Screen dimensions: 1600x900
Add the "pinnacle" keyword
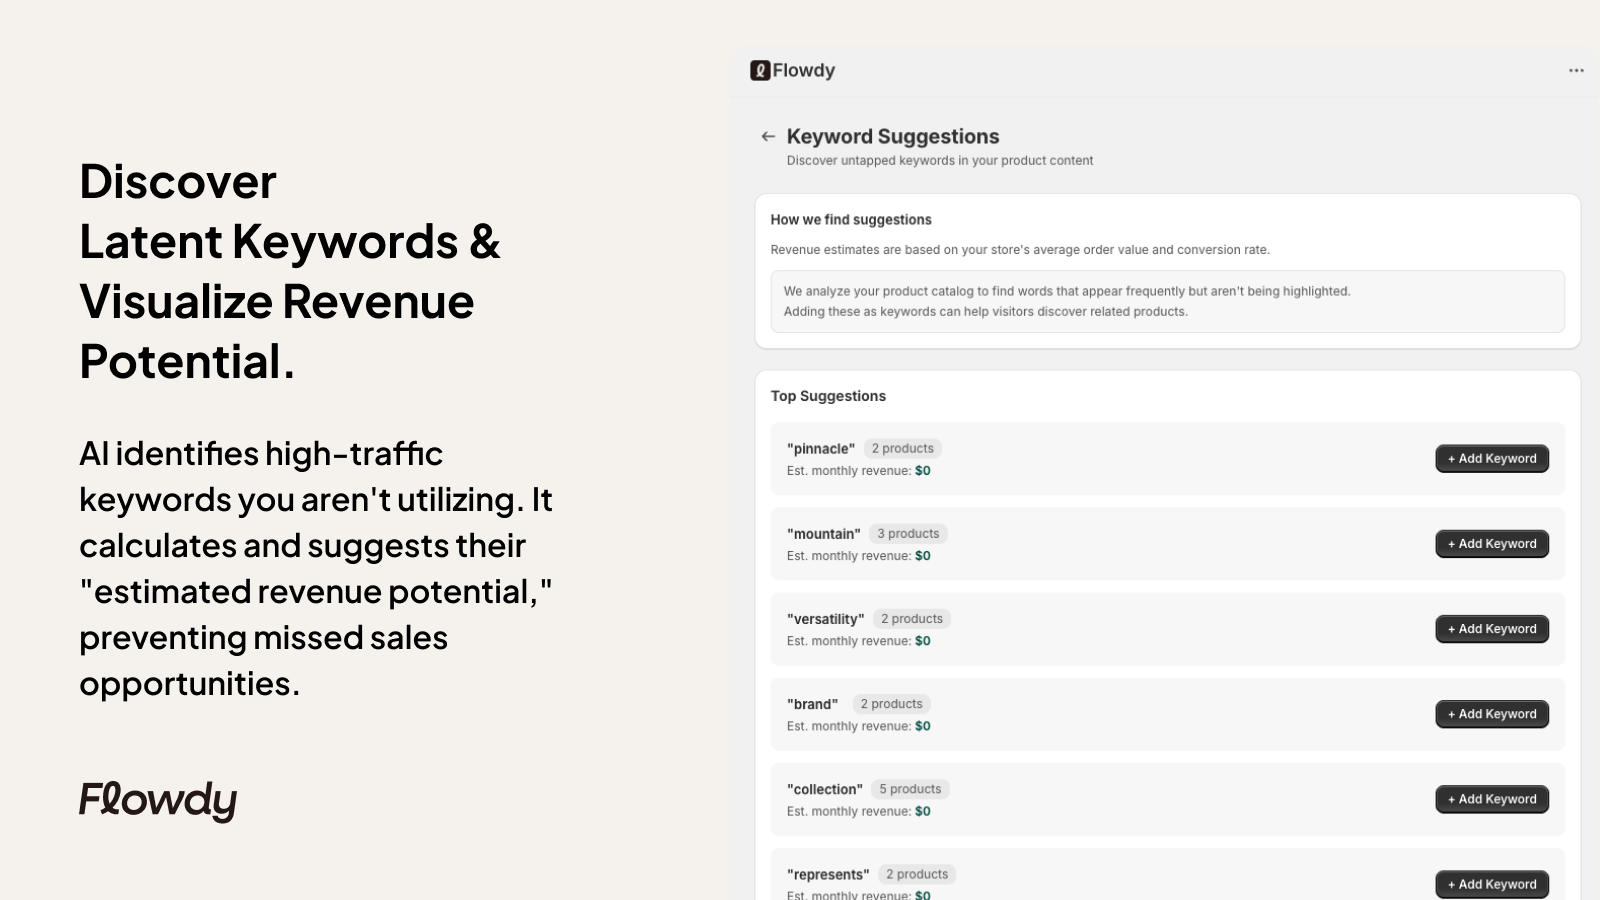click(1491, 459)
